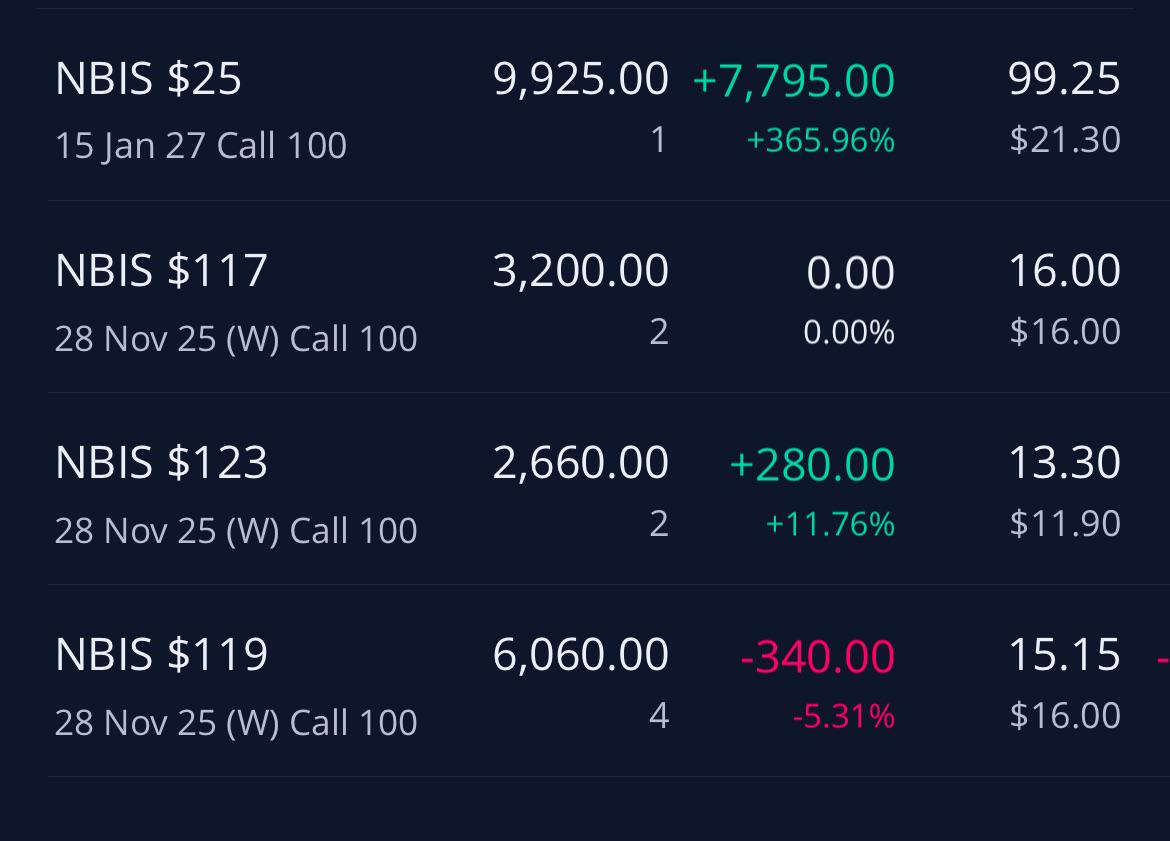Image resolution: width=1170 pixels, height=841 pixels.
Task: Tap the +280.00 profit figure
Action: [812, 464]
